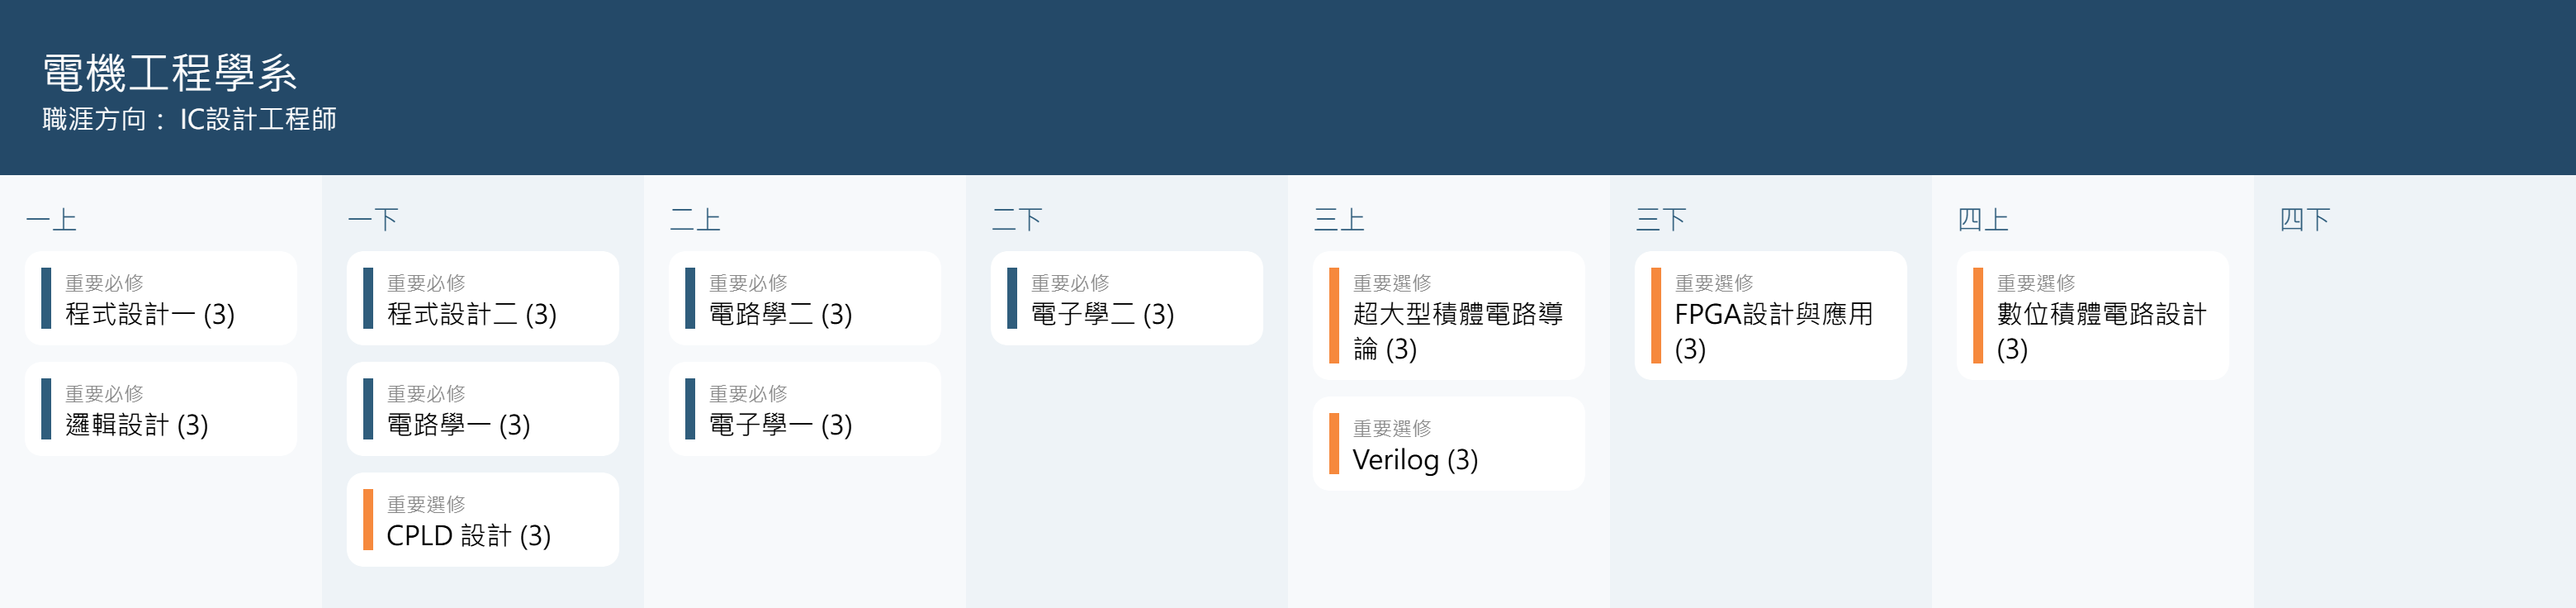Click the orange bar on the Verilog card
The height and width of the screenshot is (608, 2576).
(x=1334, y=444)
